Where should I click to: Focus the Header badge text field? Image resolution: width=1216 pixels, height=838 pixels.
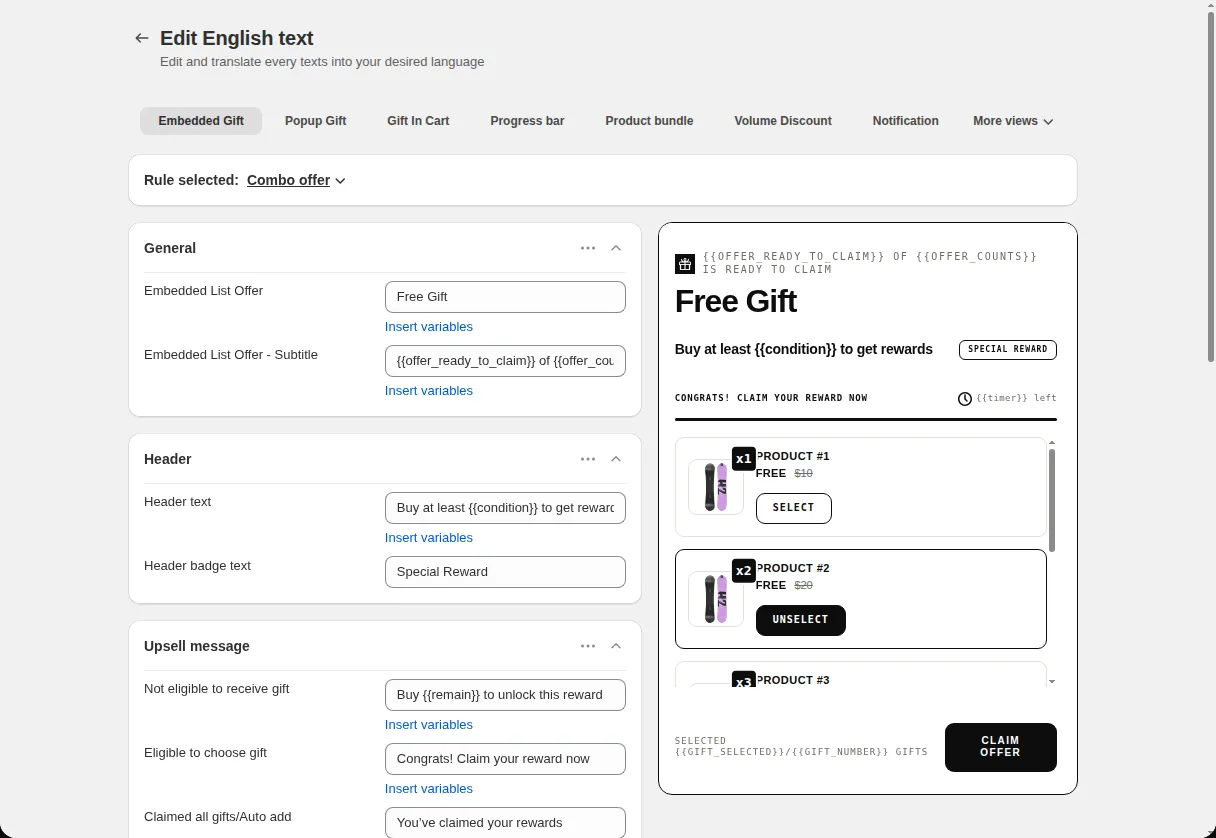(x=505, y=572)
